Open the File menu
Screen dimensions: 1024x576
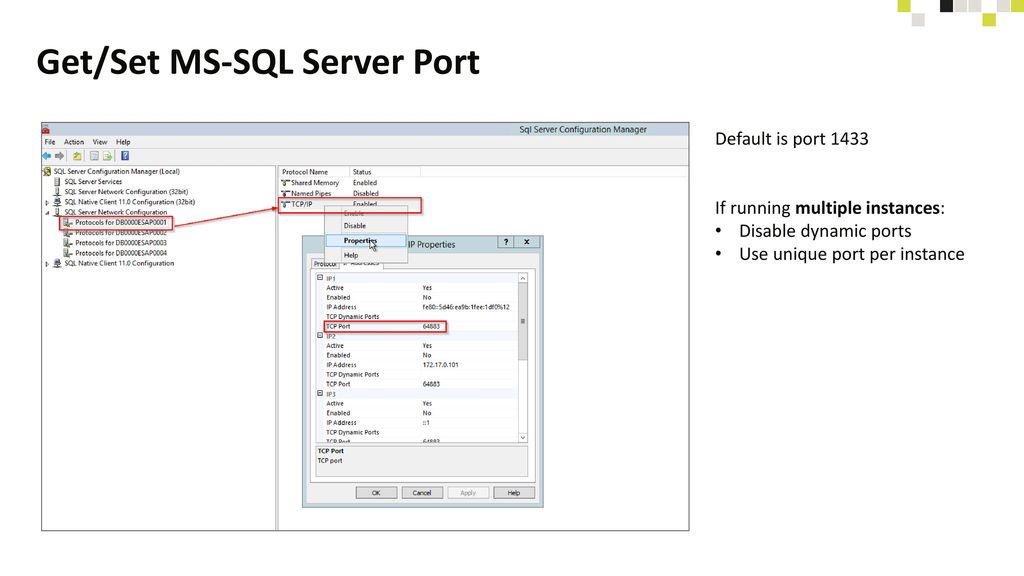tap(50, 142)
